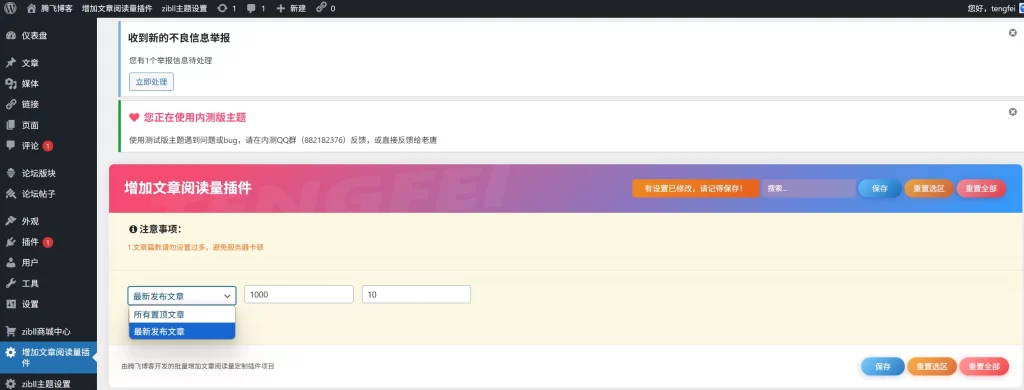Click bottom 保存 button
This screenshot has width=1024, height=390.
coord(882,366)
